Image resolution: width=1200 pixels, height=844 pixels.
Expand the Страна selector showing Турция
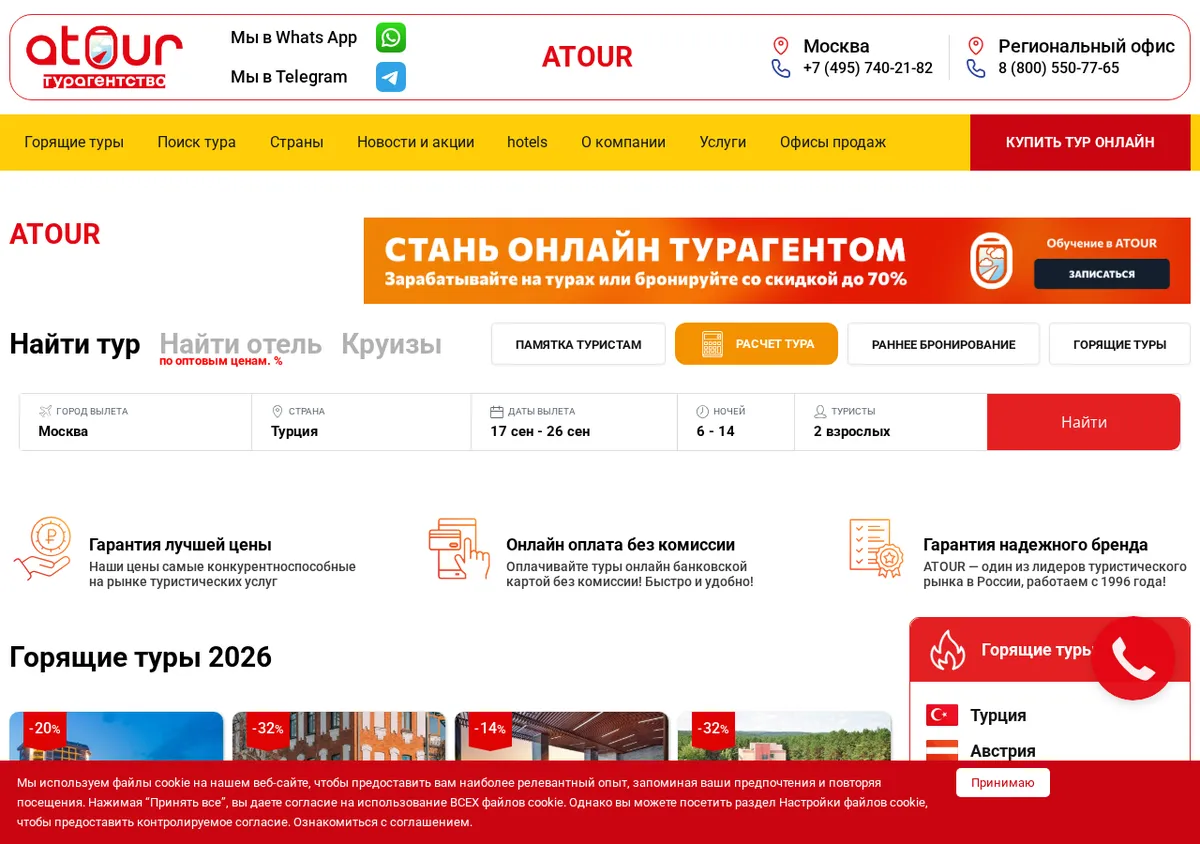[x=361, y=422]
